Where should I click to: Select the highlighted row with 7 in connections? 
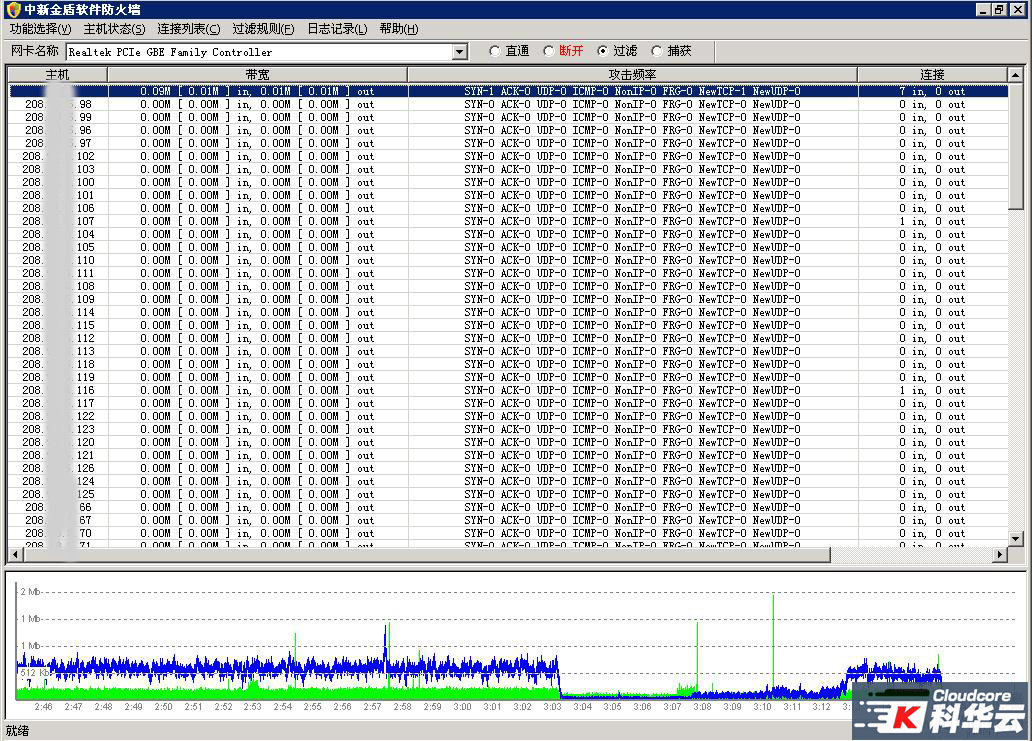pyautogui.click(x=508, y=91)
